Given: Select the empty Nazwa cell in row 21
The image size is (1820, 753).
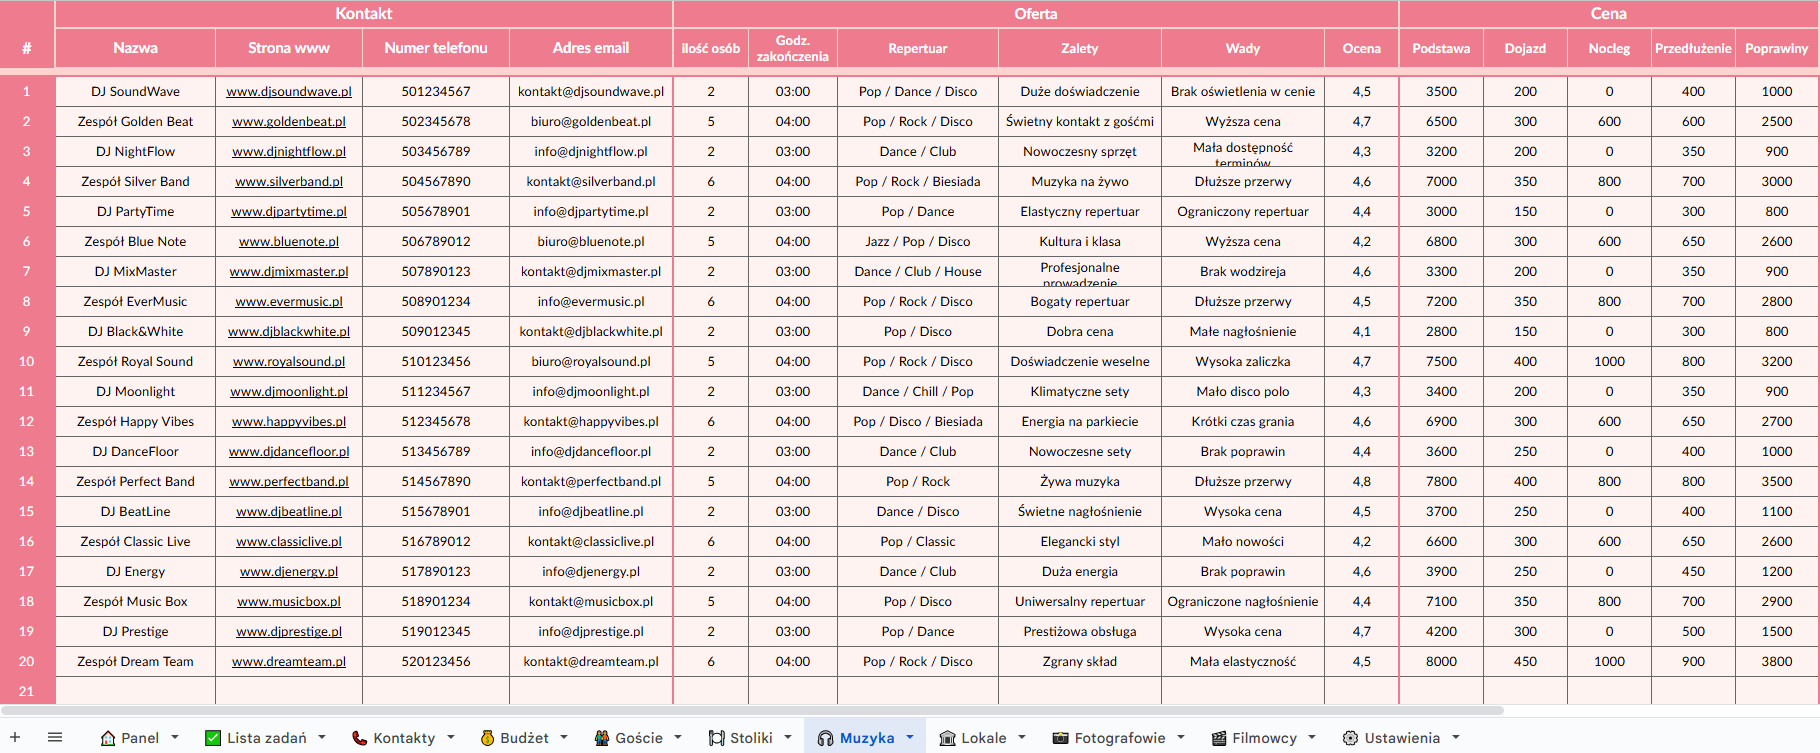Looking at the screenshot, I should pos(135,691).
